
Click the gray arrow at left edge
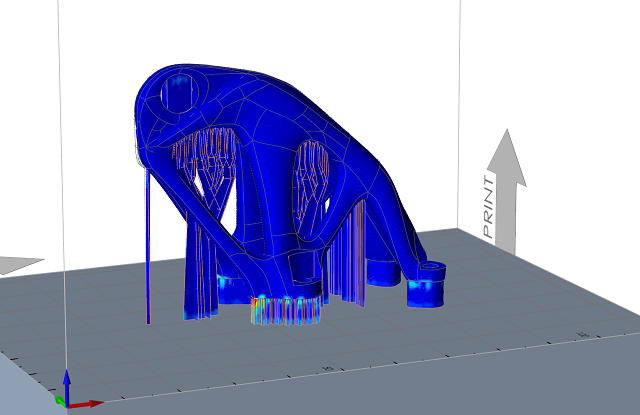click(x=18, y=265)
